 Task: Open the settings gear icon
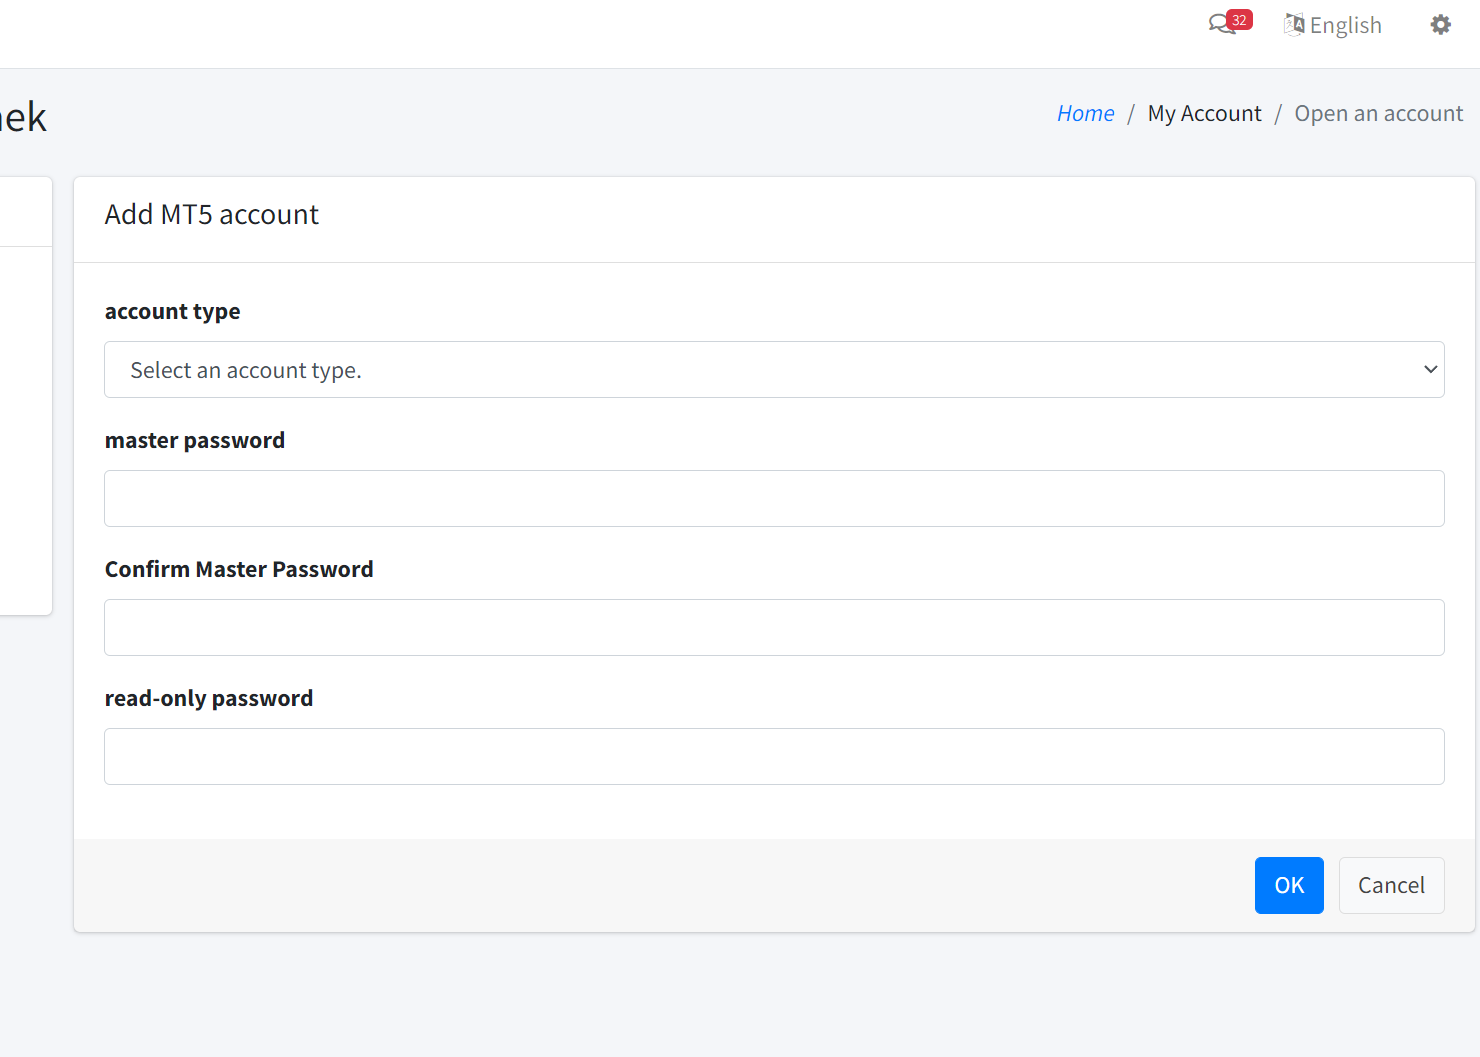point(1440,25)
